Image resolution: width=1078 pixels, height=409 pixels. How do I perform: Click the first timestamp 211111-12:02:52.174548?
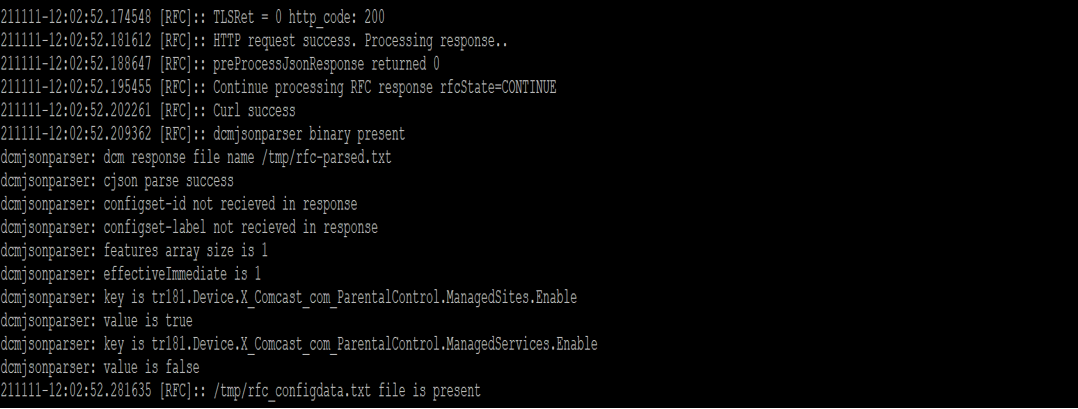[x=77, y=18]
